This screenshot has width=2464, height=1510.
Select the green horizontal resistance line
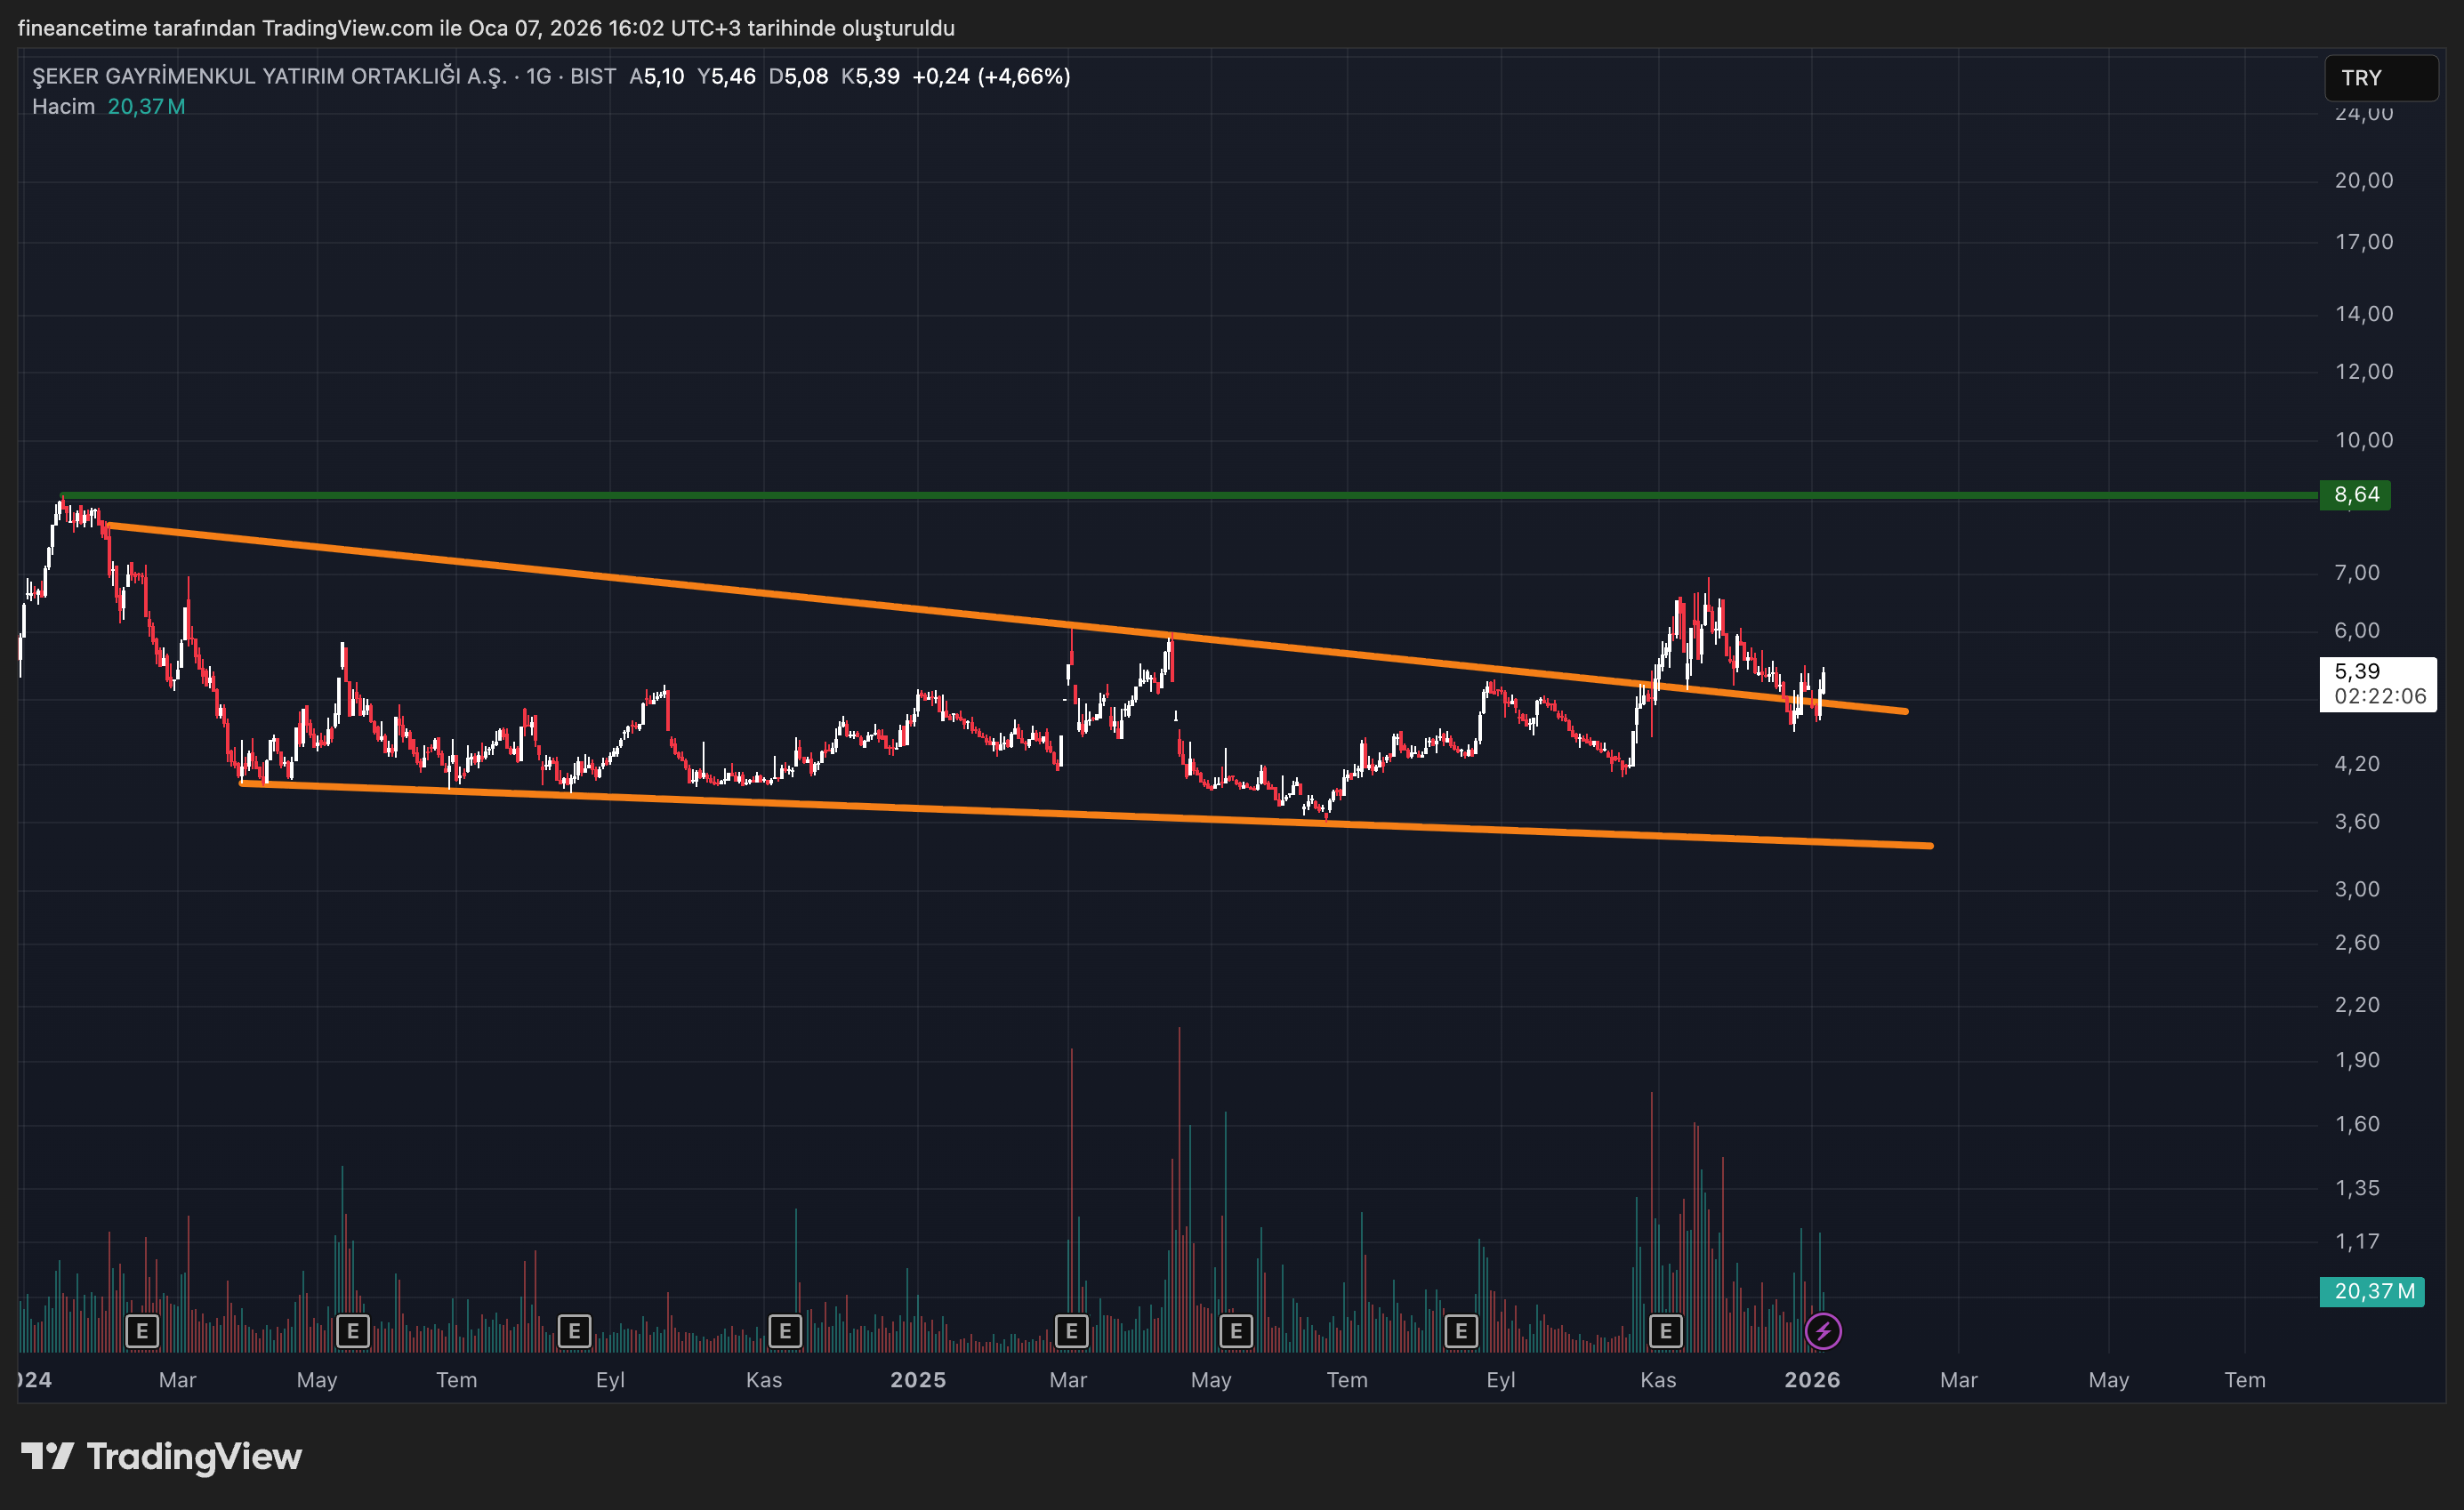point(1200,495)
